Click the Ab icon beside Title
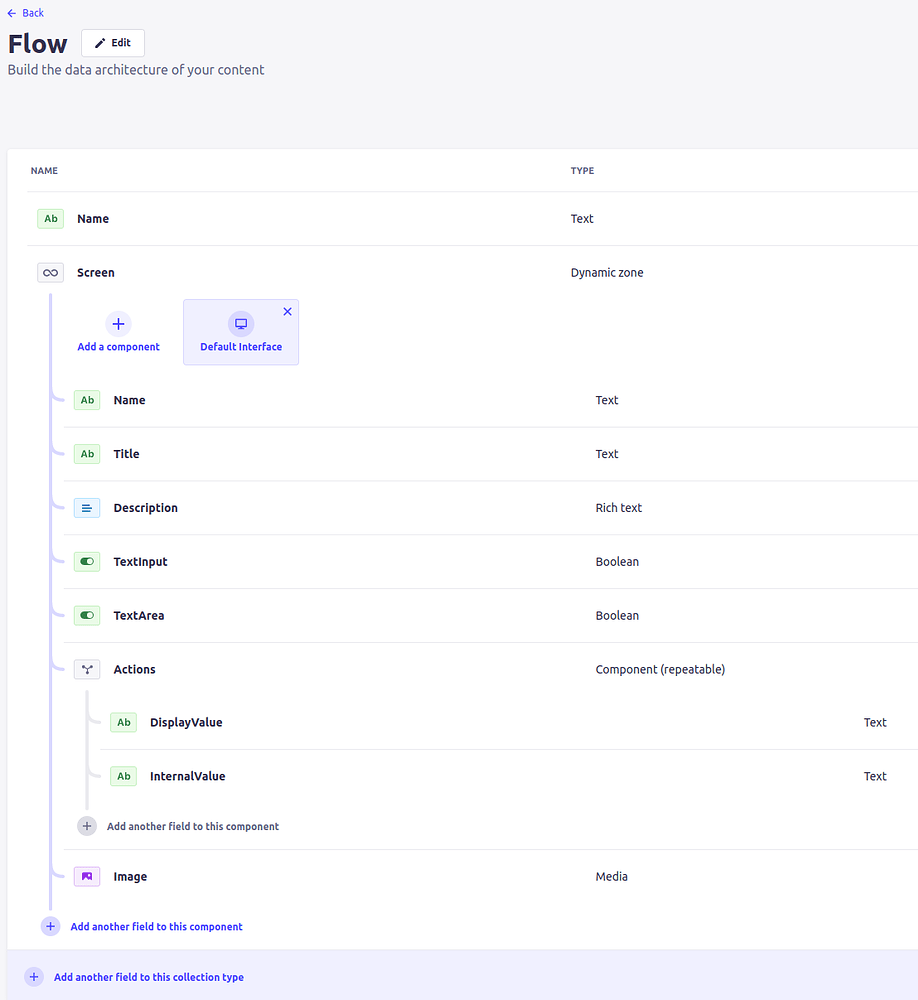The width and height of the screenshot is (918, 1000). pyautogui.click(x=87, y=453)
